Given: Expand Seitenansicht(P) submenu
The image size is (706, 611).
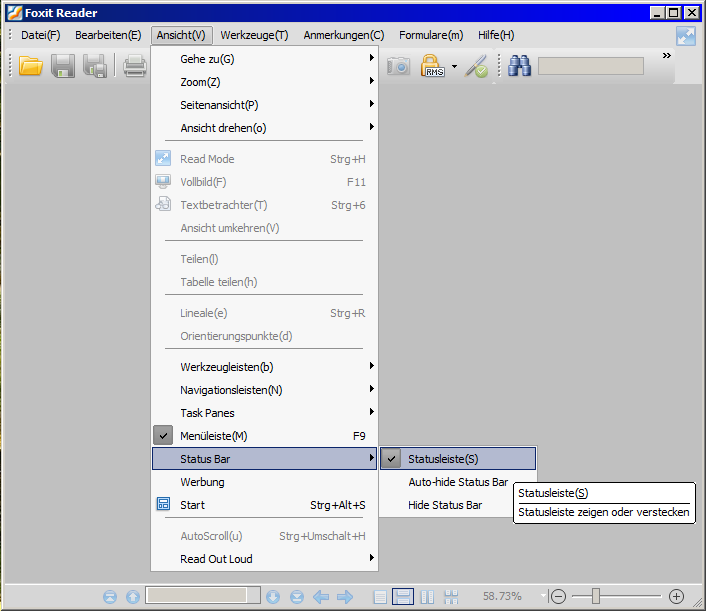Looking at the screenshot, I should click(x=264, y=105).
